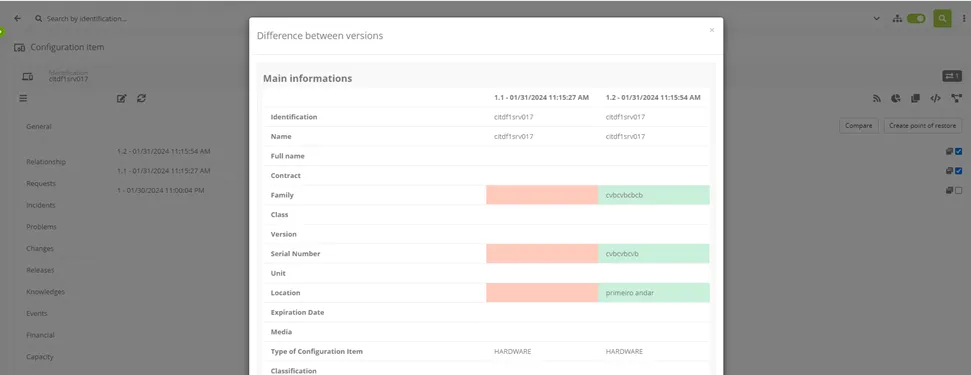Uncheck the version 1.1 checkbox
Image resolution: width=971 pixels, height=375 pixels.
point(959,171)
